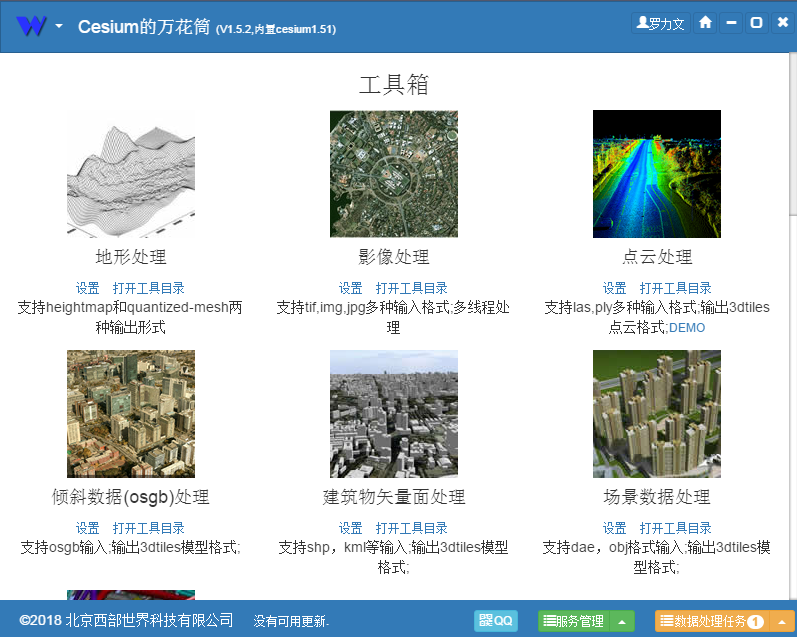Open the 倾斜数据(osgb)处理 city thumbnail
The height and width of the screenshot is (637, 797).
point(131,414)
